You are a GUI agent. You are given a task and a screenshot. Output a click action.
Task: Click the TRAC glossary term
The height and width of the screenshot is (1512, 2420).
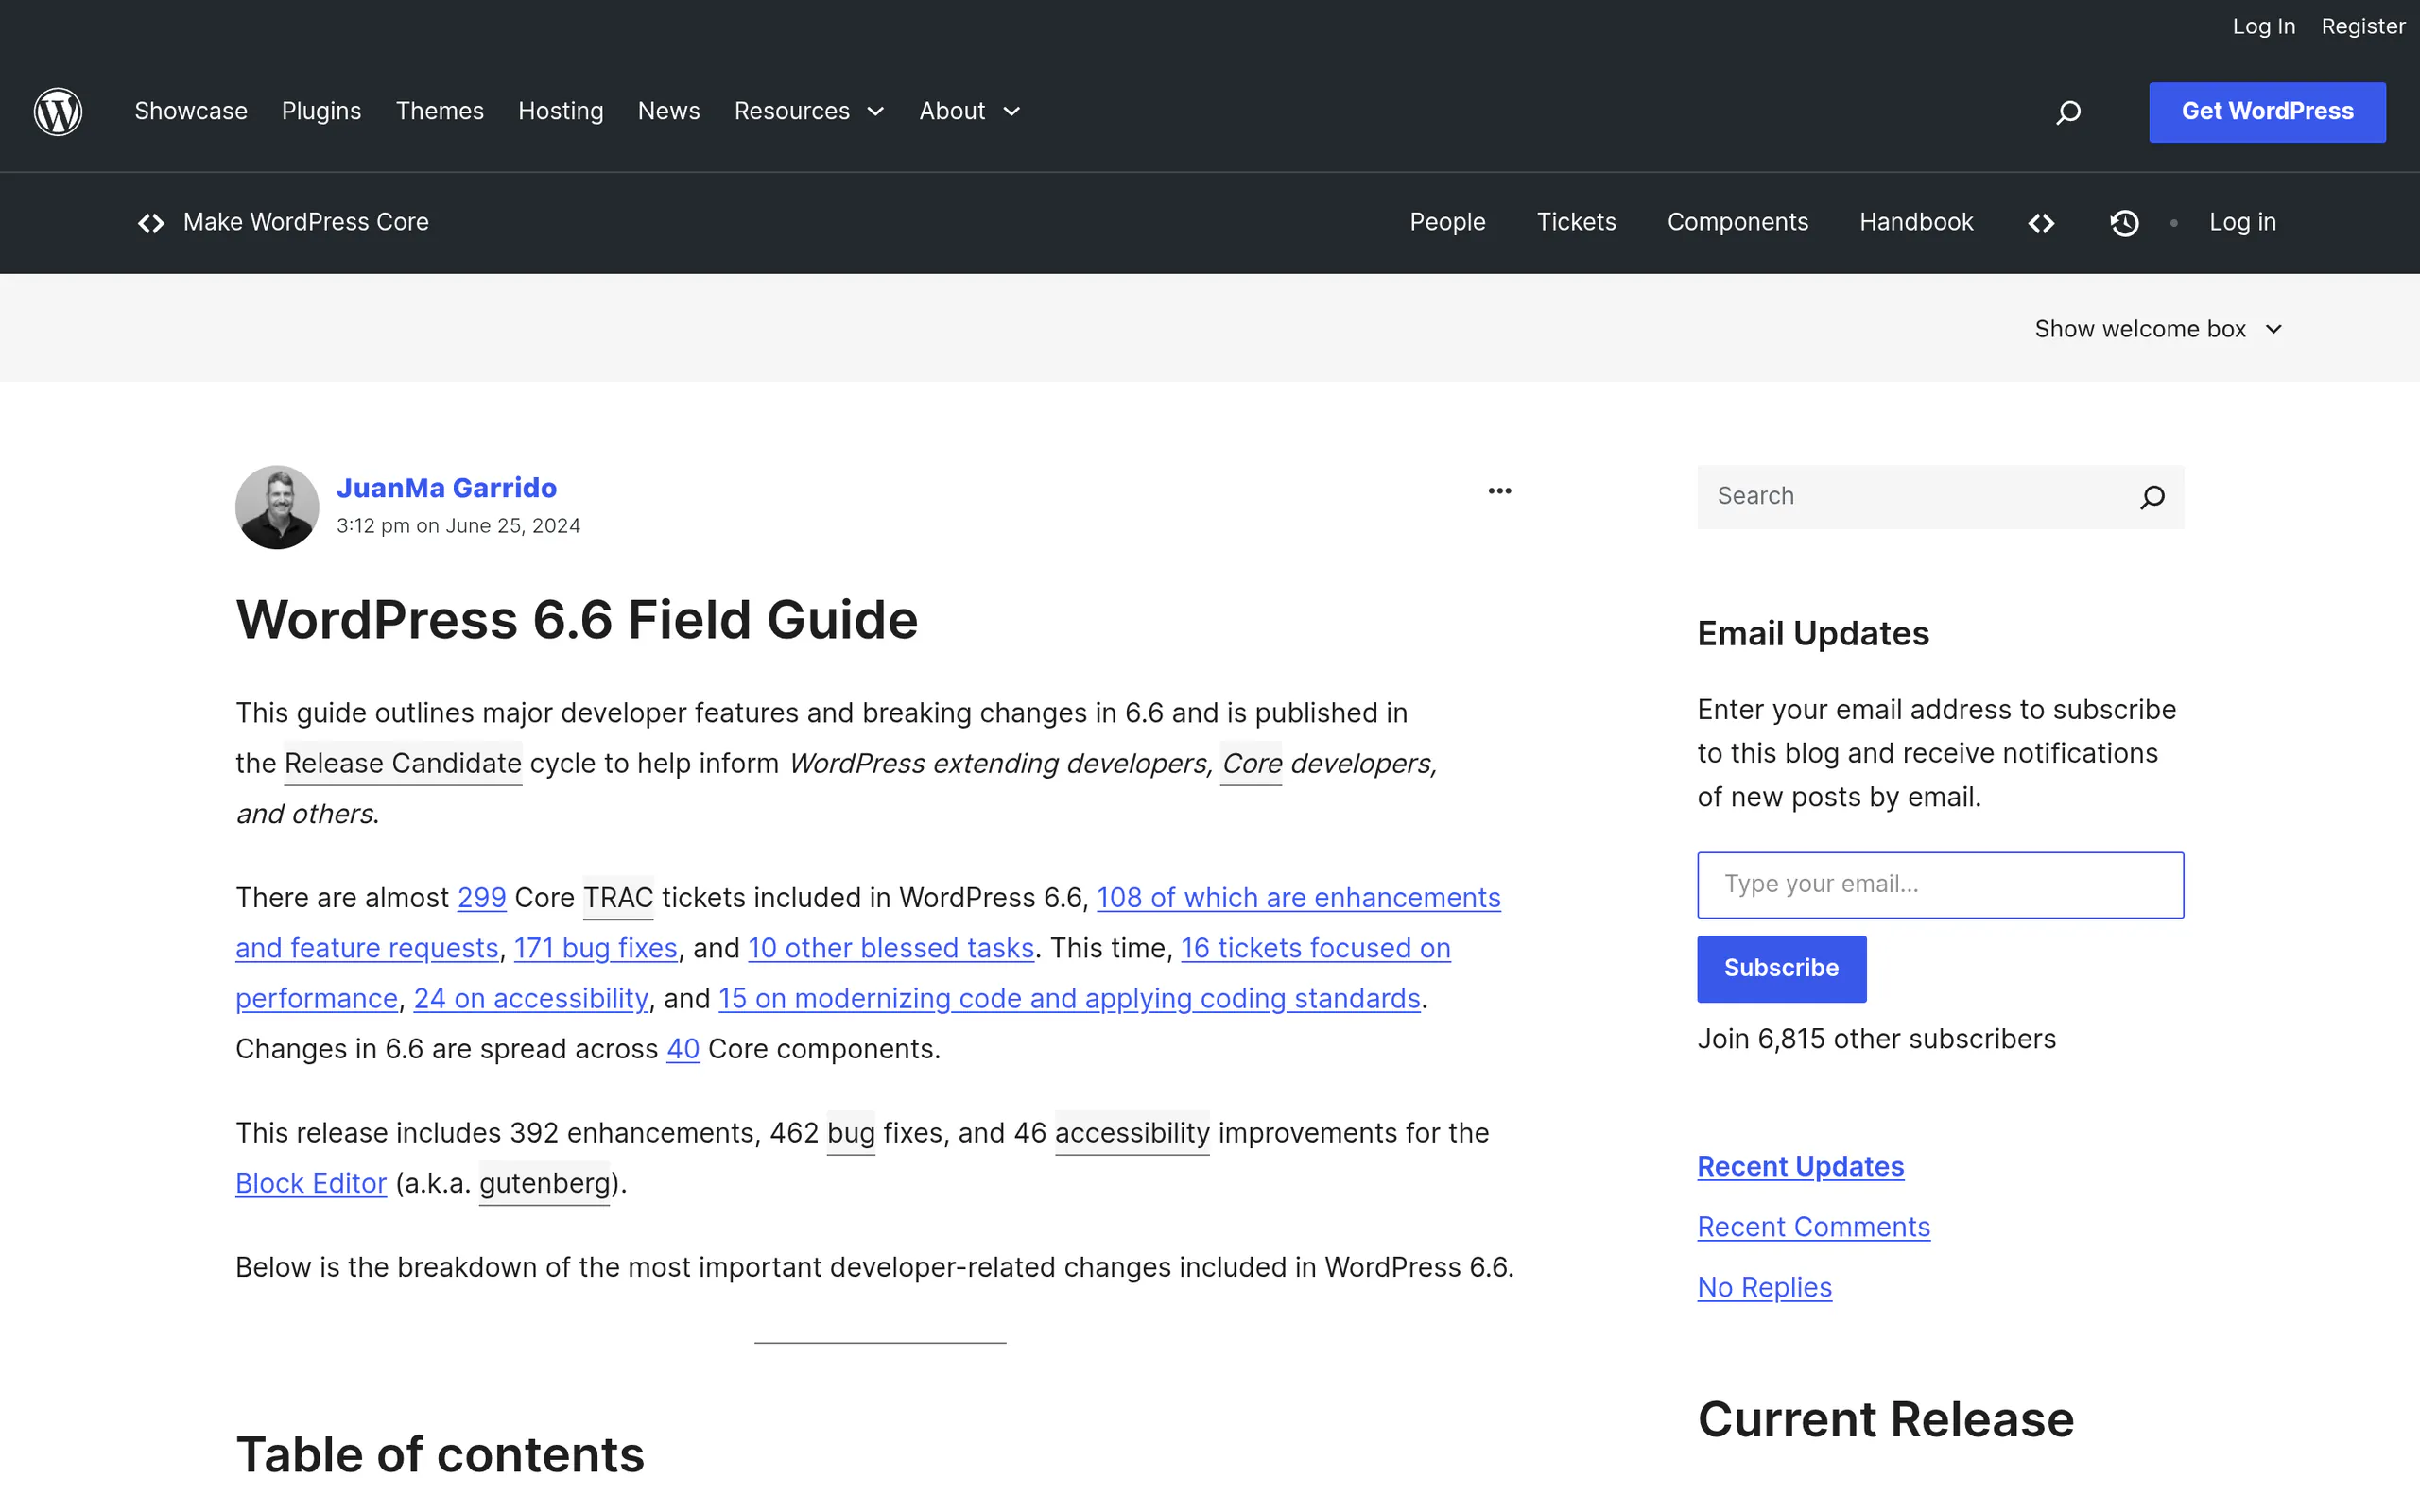617,898
